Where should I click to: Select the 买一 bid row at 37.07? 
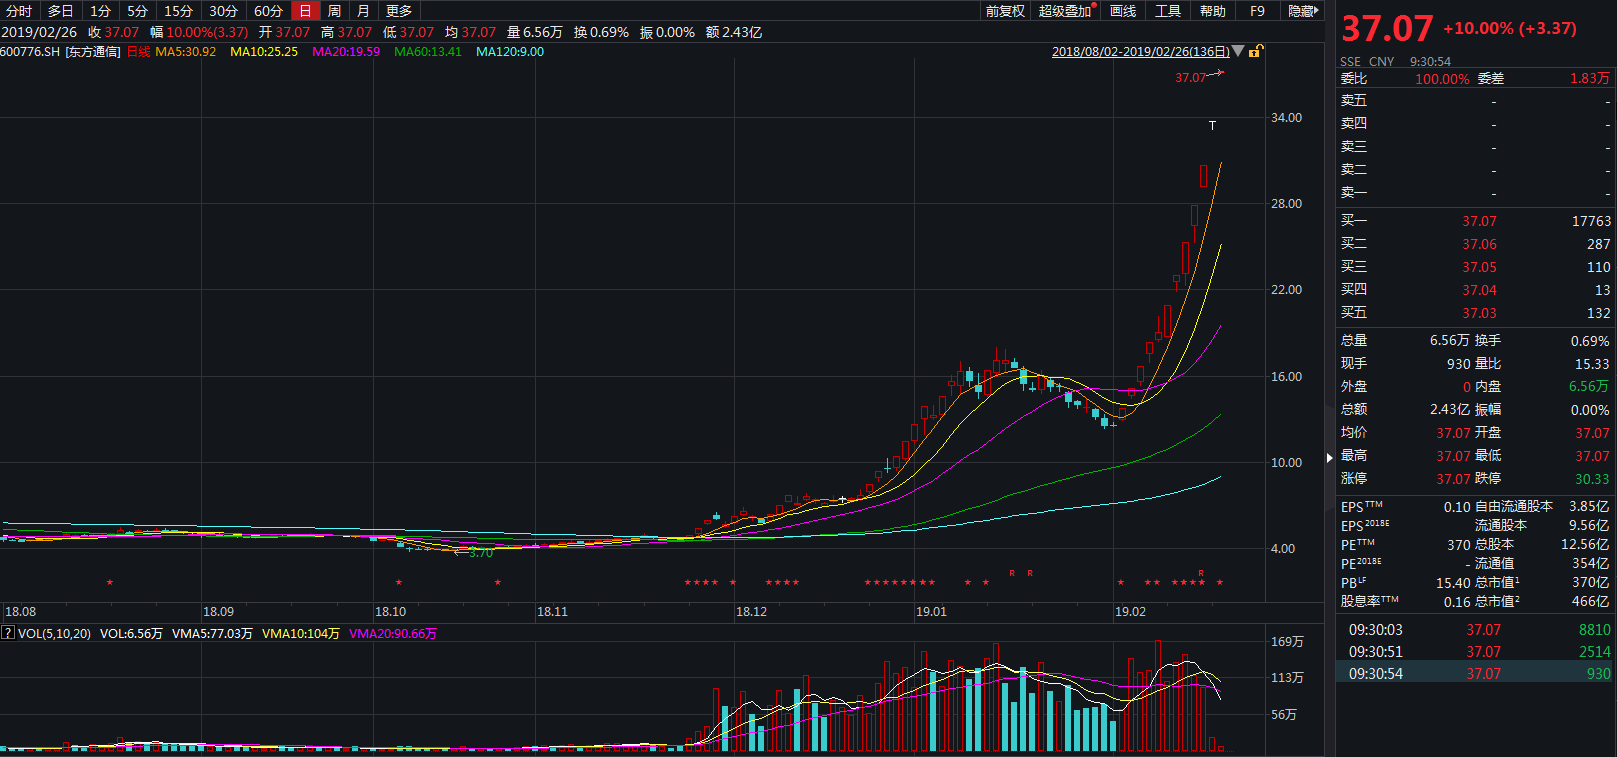click(x=1475, y=221)
